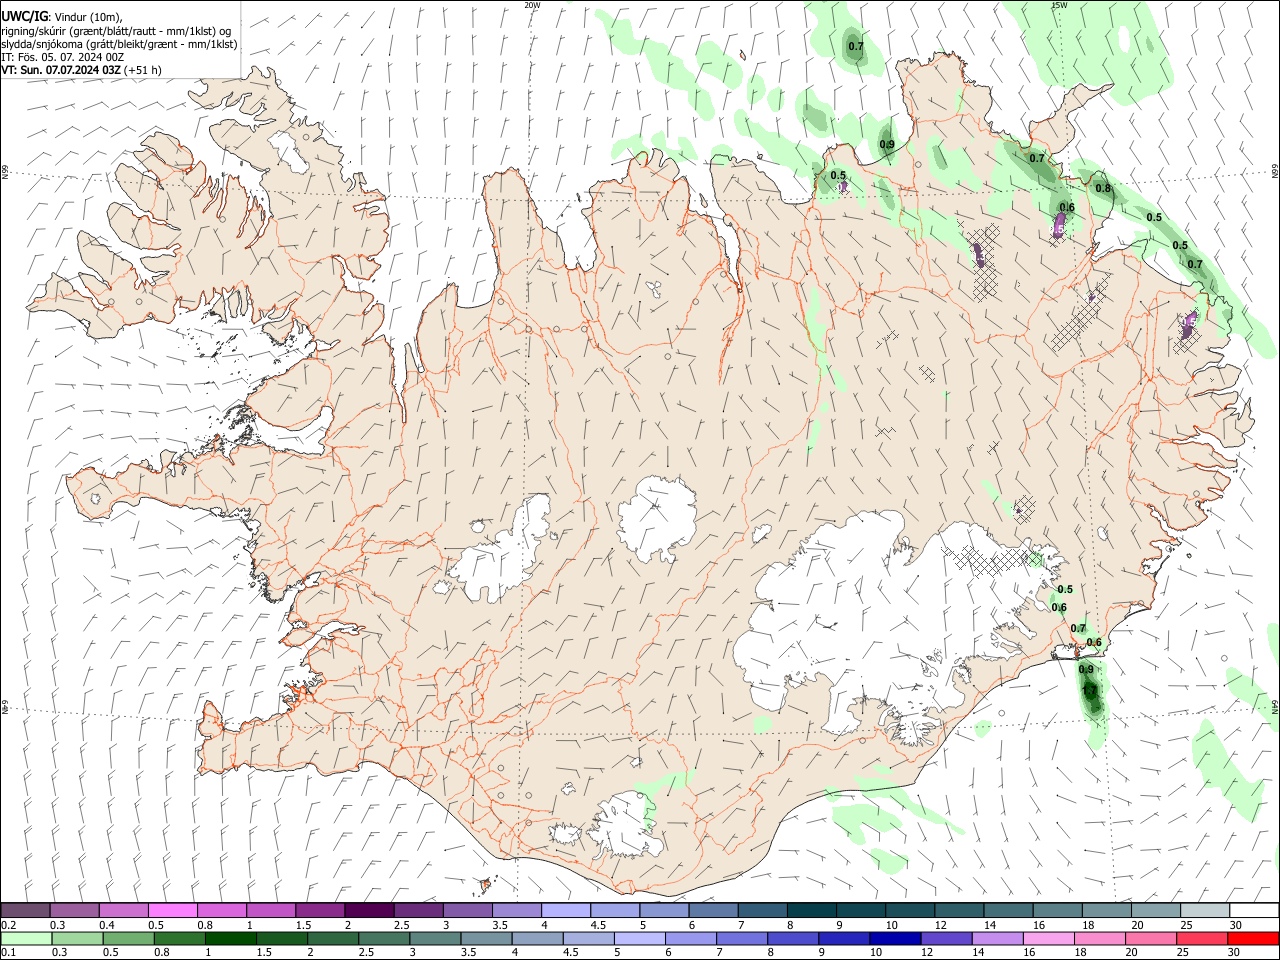
Task: Select the darkest purple swatch labeled 2 in the top row
Action: tap(369, 910)
